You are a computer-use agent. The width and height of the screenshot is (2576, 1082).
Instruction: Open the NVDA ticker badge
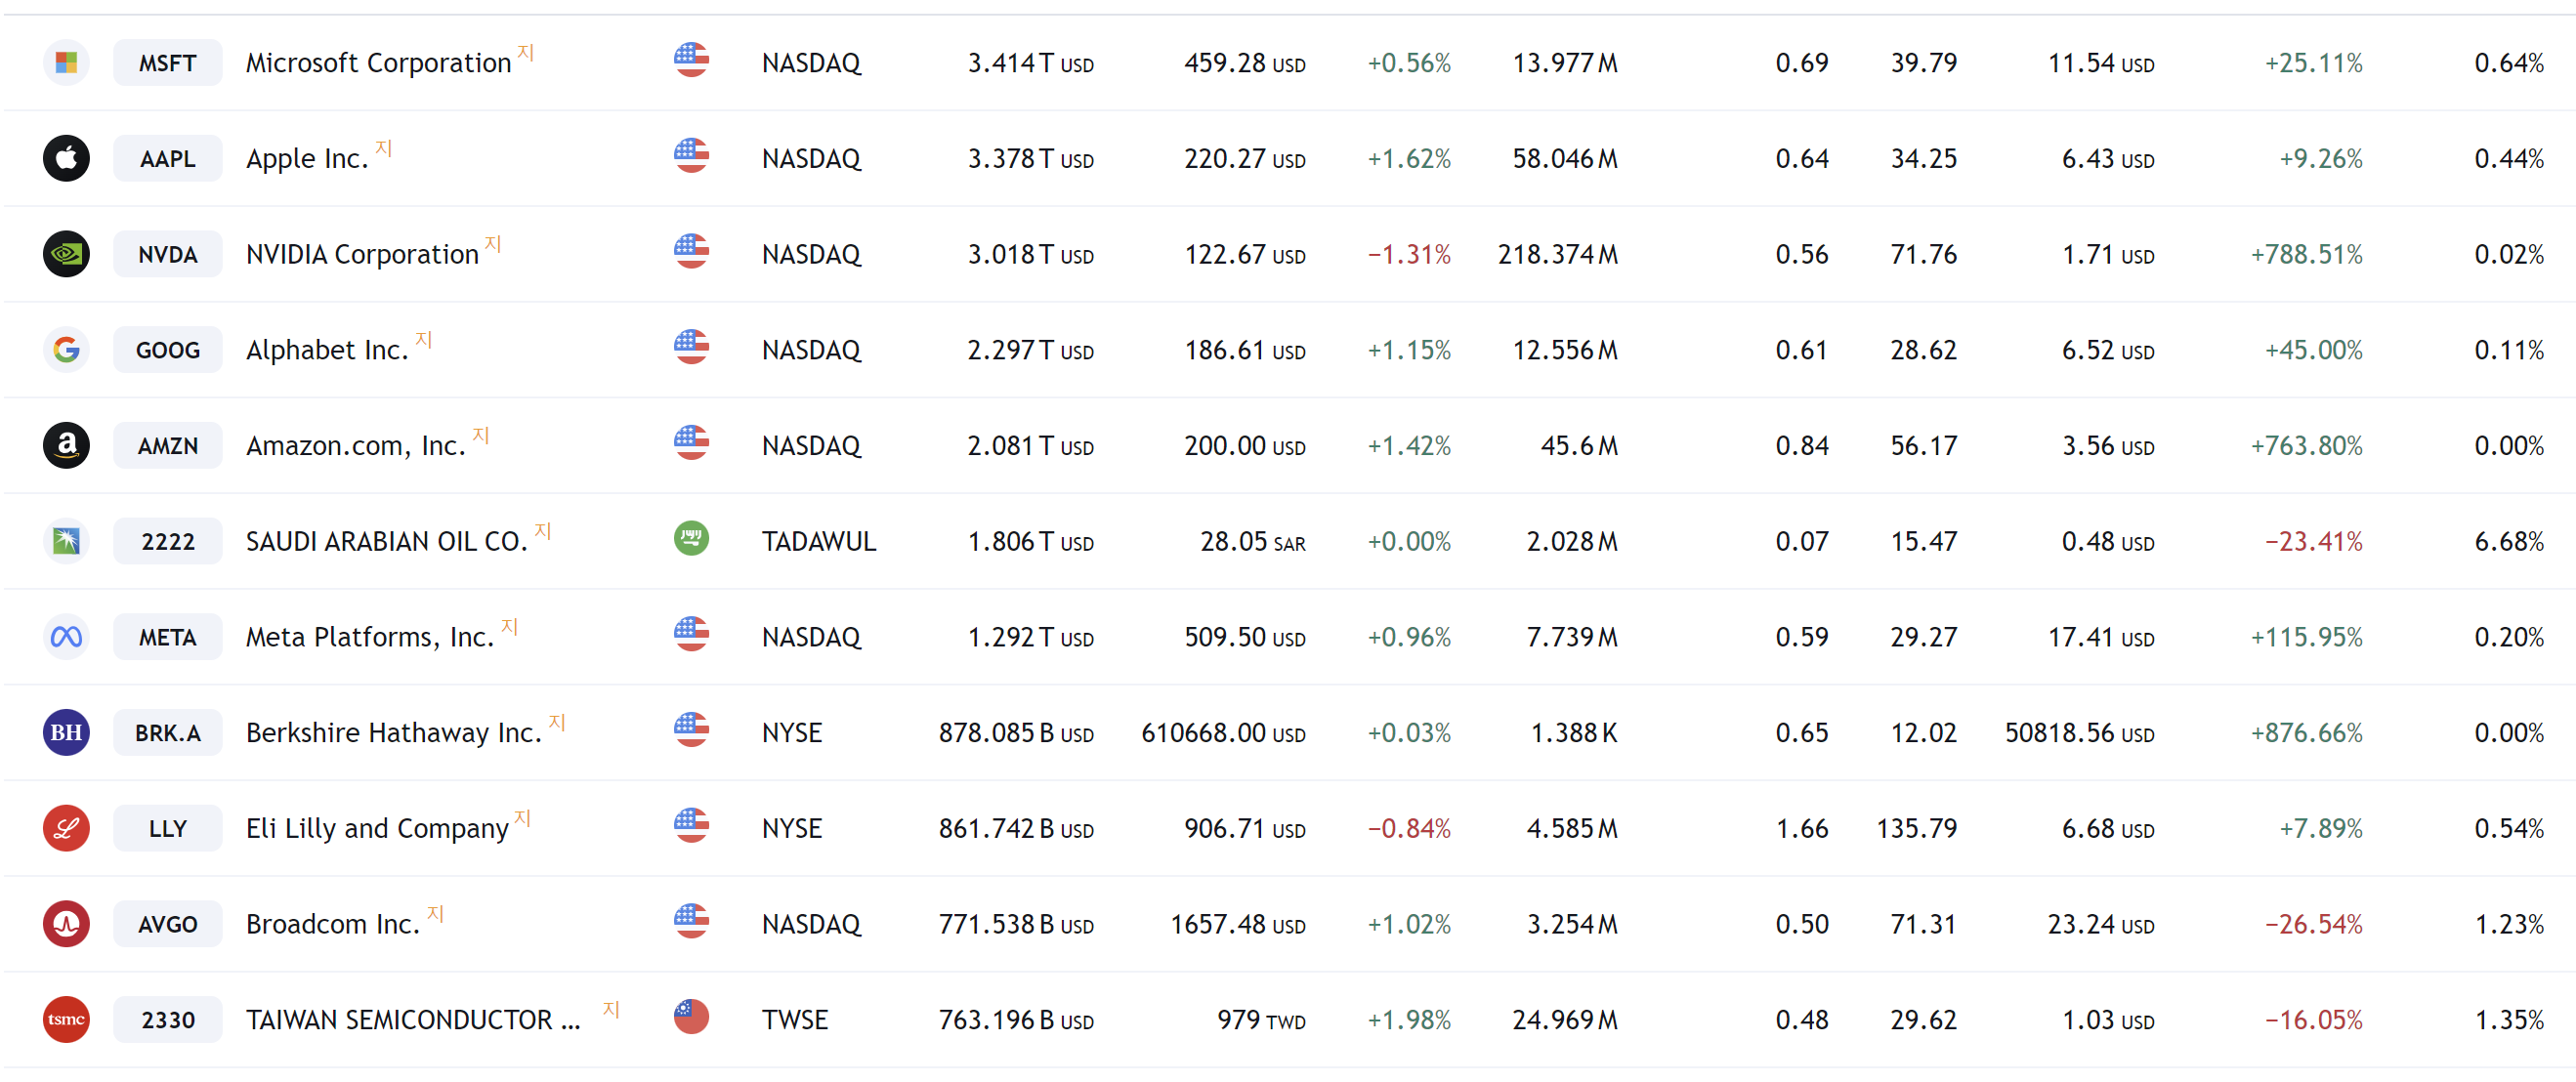tap(167, 254)
